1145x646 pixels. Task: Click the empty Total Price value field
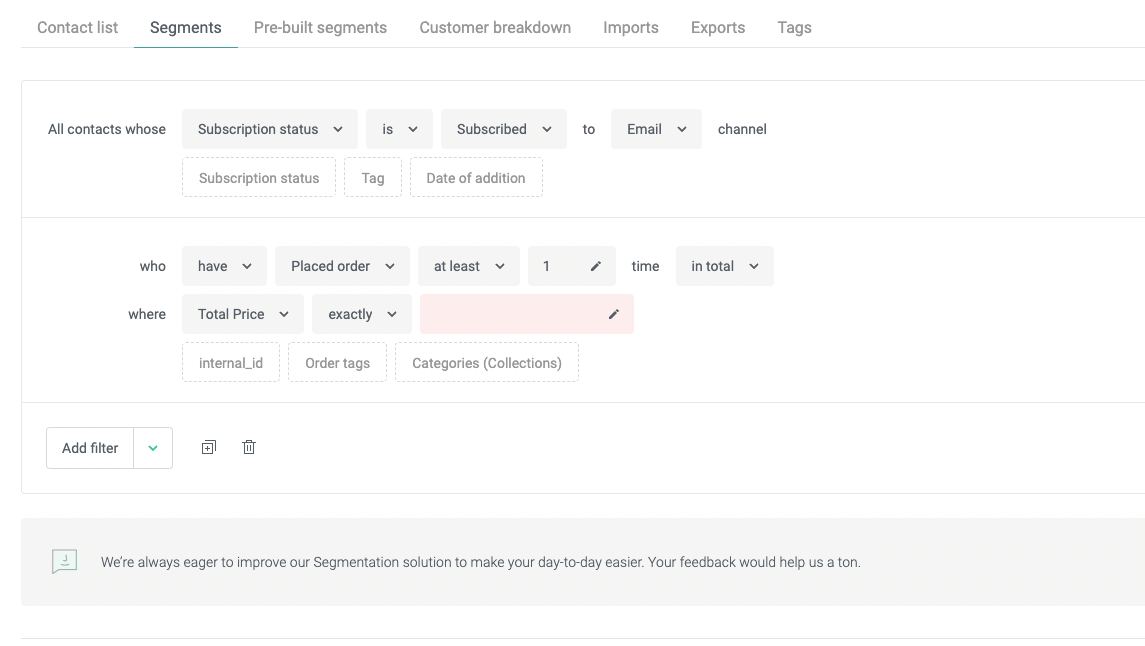[526, 315]
